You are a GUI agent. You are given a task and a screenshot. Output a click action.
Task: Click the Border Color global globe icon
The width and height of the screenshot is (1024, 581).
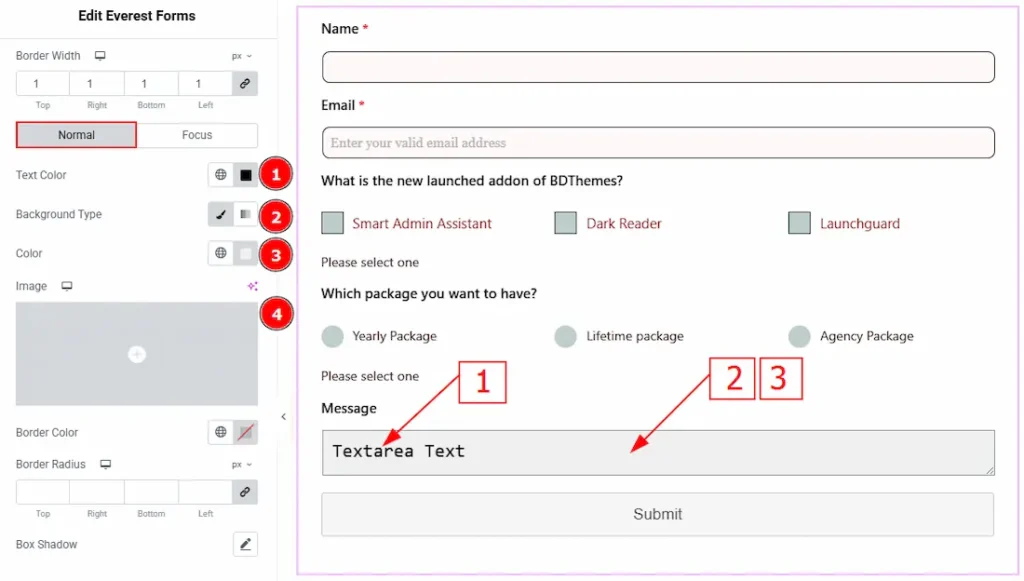pyautogui.click(x=221, y=433)
